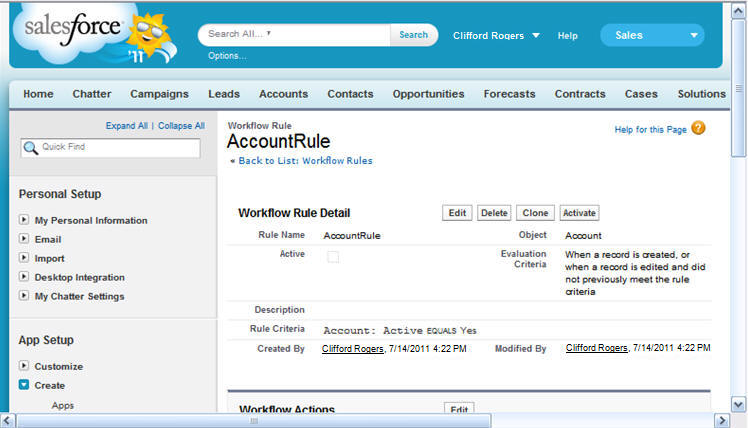Image resolution: width=748 pixels, height=428 pixels.
Task: Focus the Quick Find field
Action: click(111, 148)
